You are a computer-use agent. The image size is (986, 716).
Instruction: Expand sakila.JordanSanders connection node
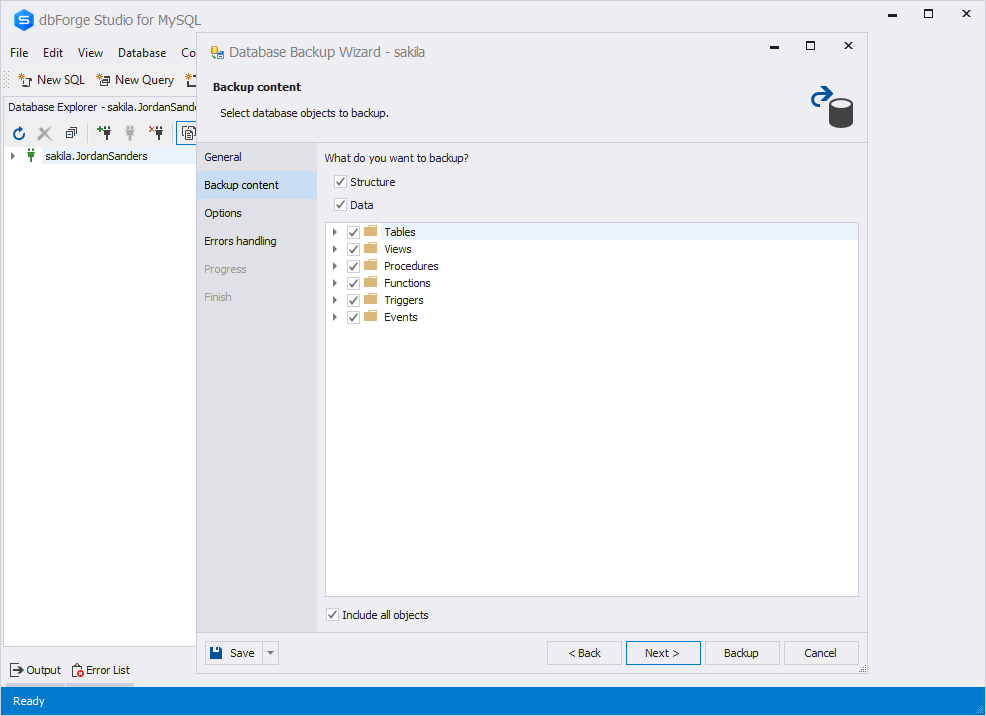coord(13,156)
